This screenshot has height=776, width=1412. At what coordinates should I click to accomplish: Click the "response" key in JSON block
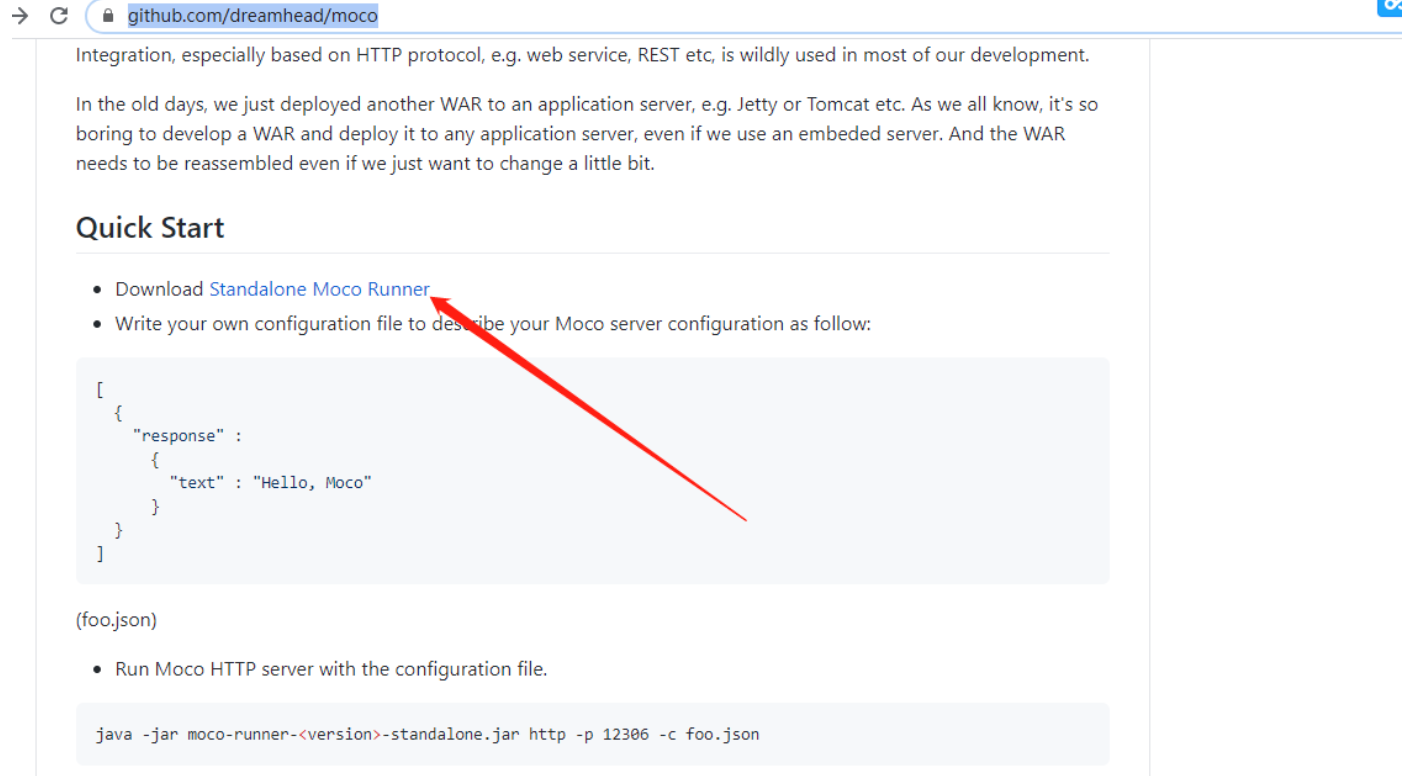pyautogui.click(x=179, y=436)
